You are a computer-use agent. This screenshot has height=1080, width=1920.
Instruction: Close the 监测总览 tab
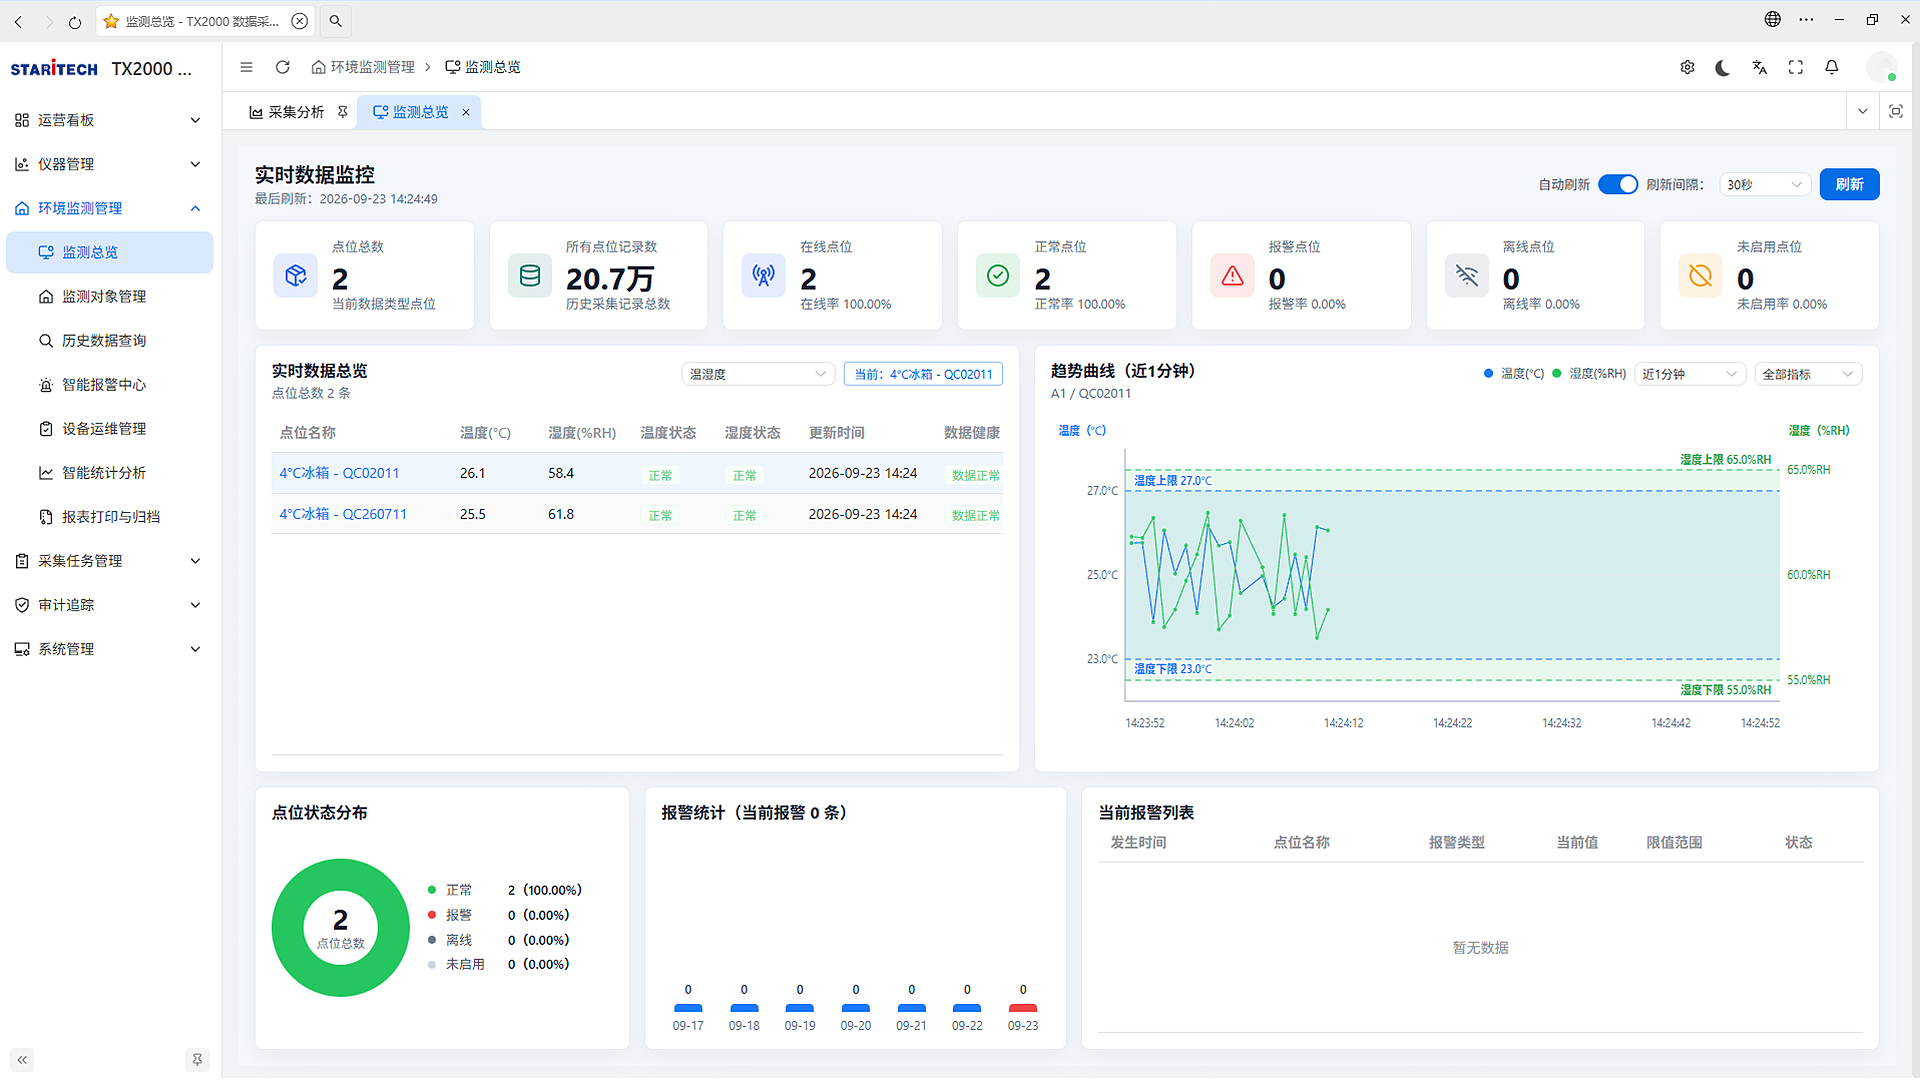[x=465, y=112]
